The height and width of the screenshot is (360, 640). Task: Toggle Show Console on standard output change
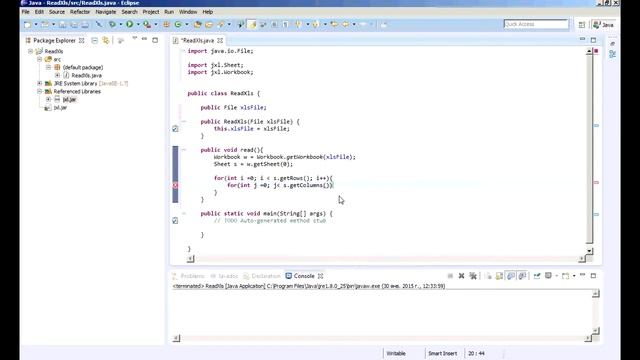(511, 276)
